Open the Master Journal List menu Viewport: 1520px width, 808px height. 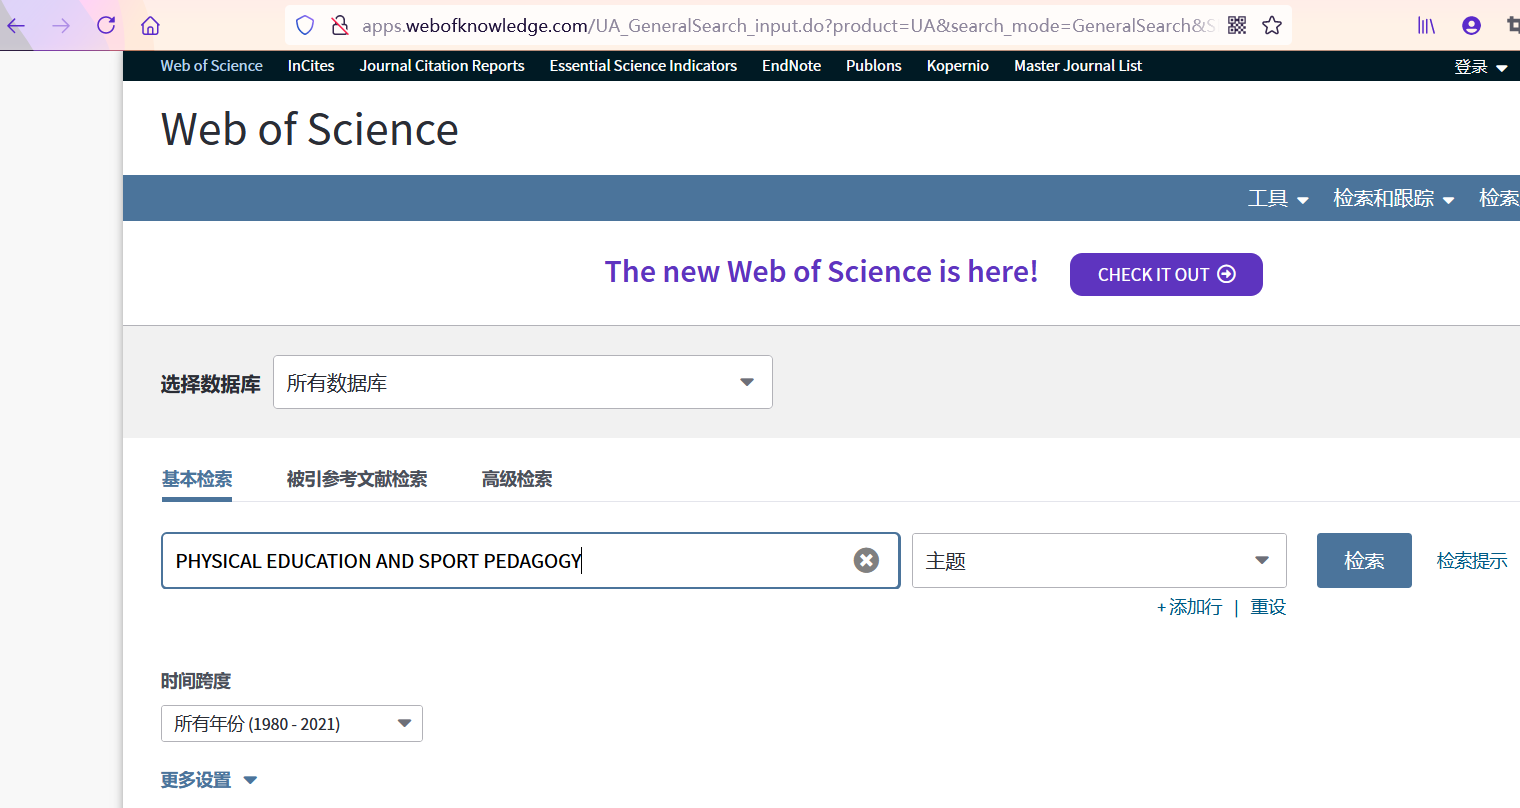pyautogui.click(x=1077, y=66)
